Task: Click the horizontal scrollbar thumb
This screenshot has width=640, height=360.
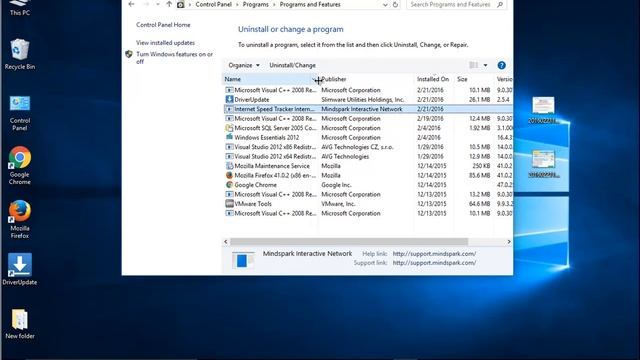Action: click(x=349, y=242)
